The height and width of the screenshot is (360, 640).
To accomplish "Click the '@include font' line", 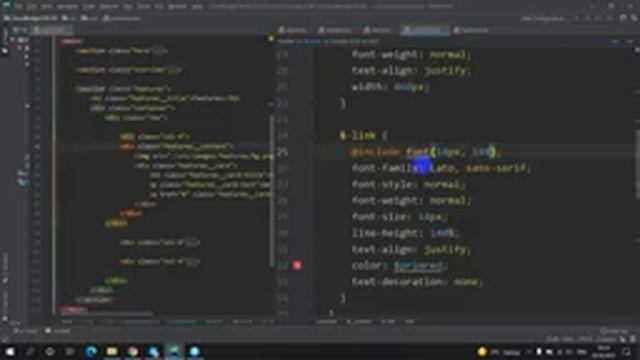I will pos(426,152).
